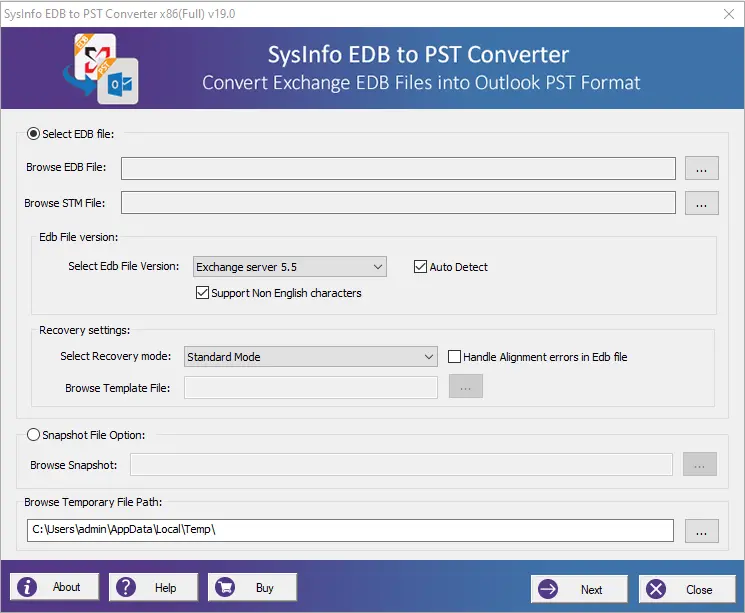Click the temporary file path input field
Screen dimensions: 745x613
350,530
